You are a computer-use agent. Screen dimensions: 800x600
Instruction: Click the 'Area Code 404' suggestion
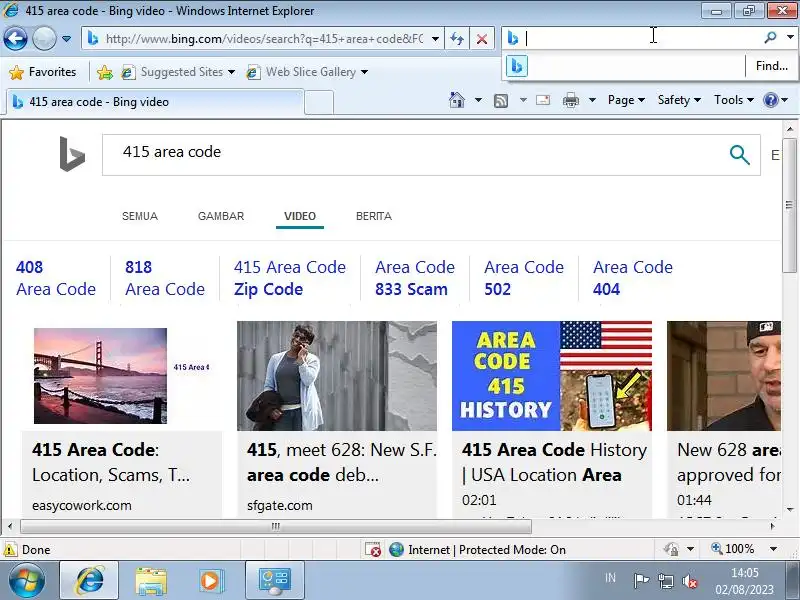pyautogui.click(x=633, y=278)
